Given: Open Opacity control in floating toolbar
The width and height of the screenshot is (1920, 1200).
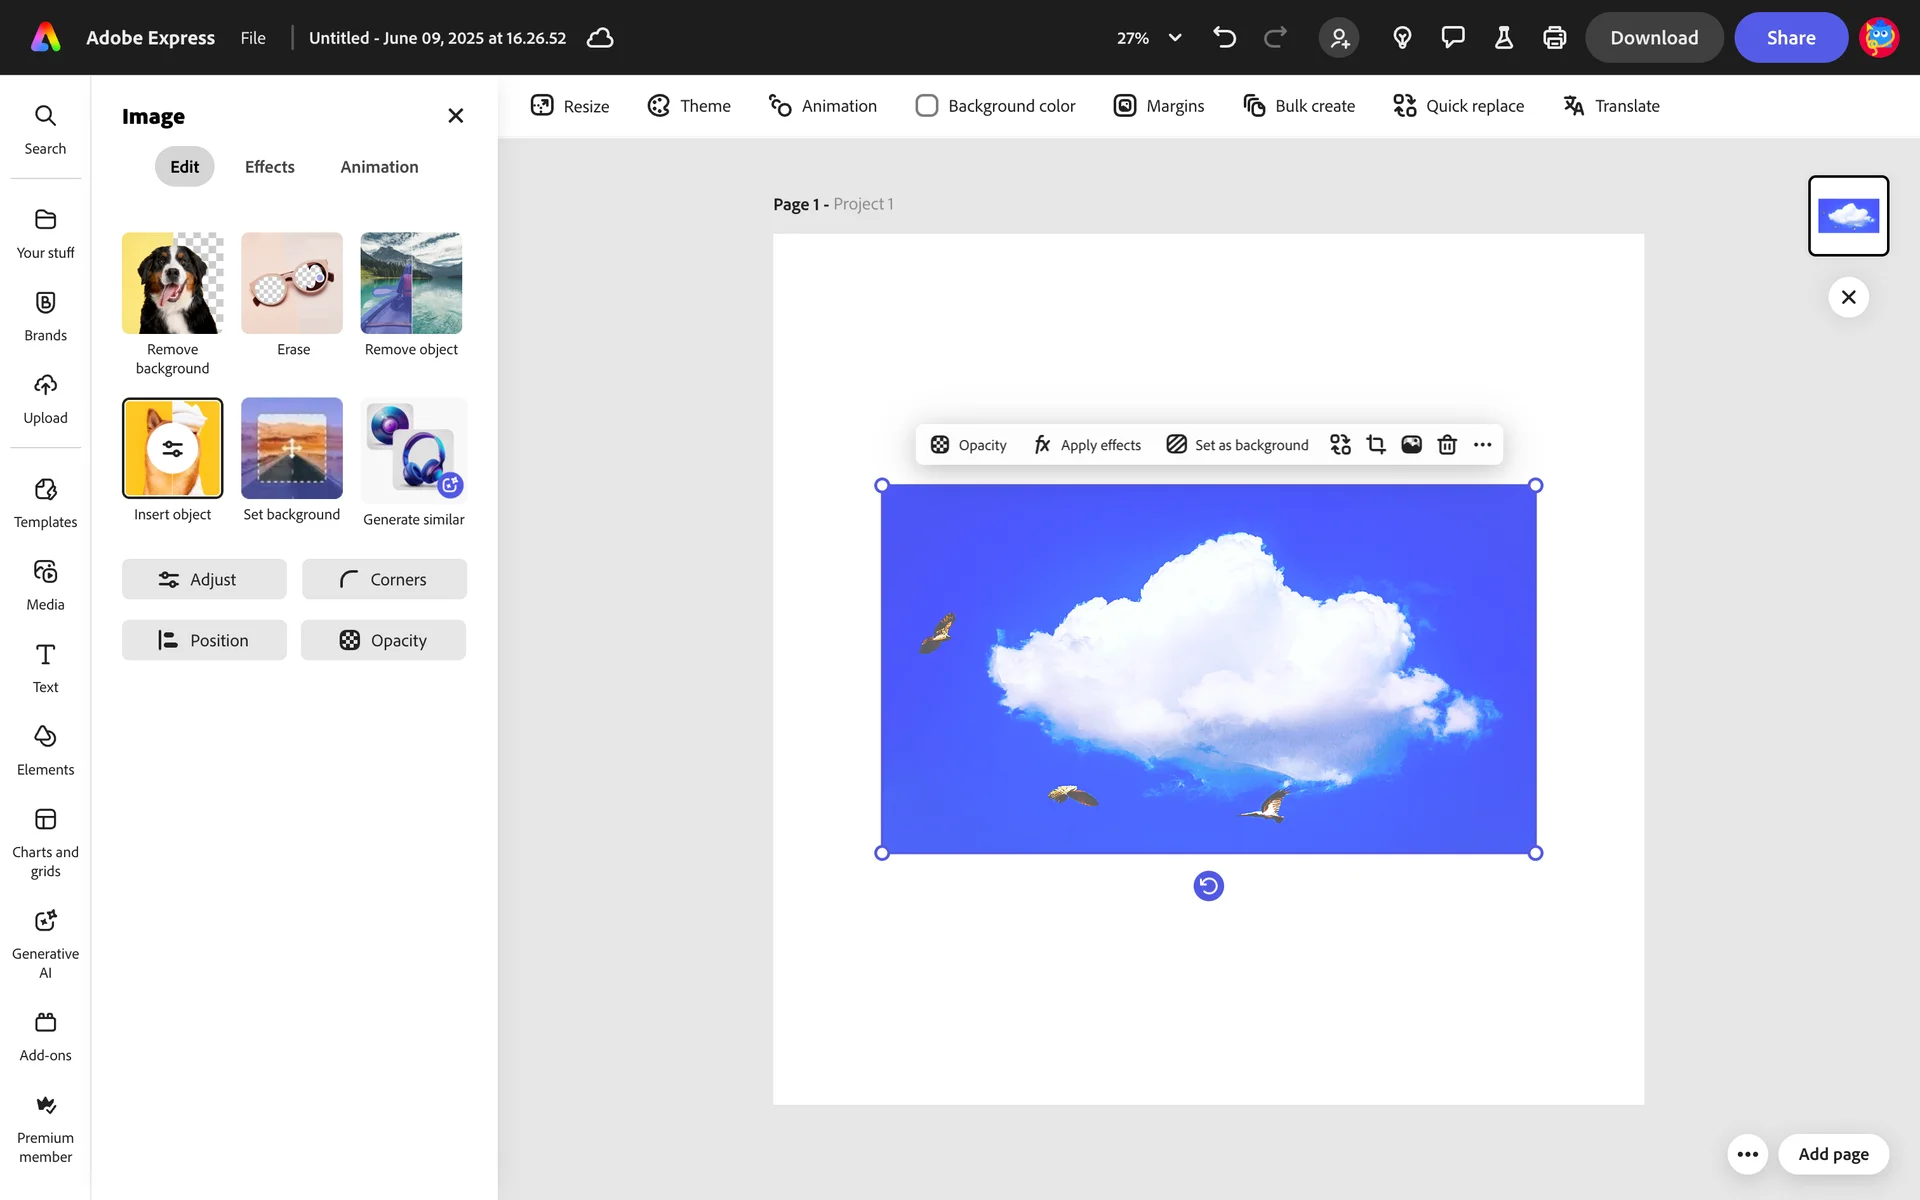Looking at the screenshot, I should (968, 445).
